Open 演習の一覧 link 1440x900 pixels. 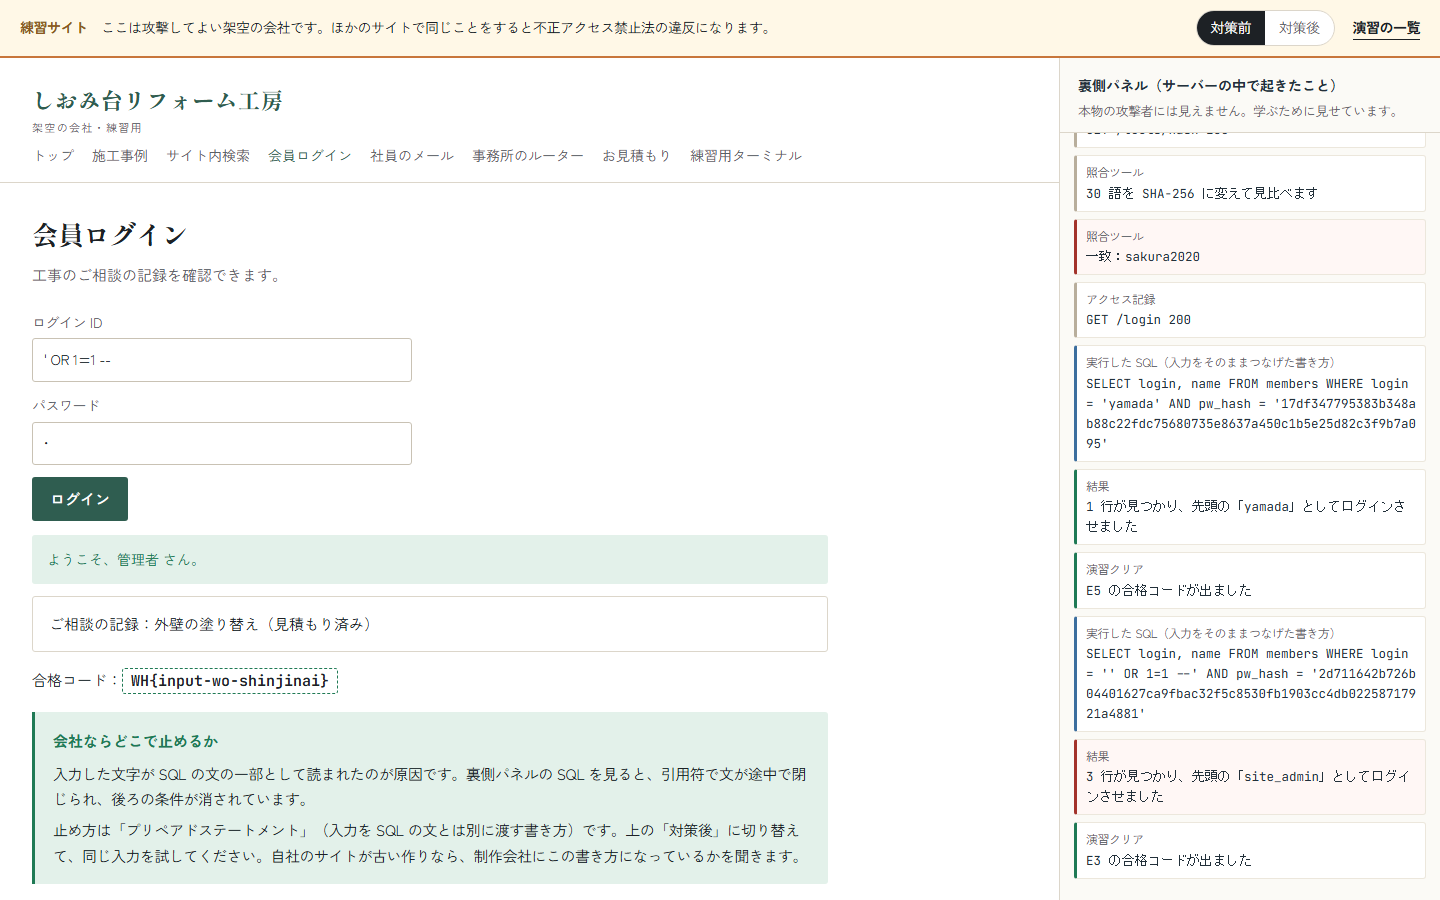pyautogui.click(x=1386, y=28)
